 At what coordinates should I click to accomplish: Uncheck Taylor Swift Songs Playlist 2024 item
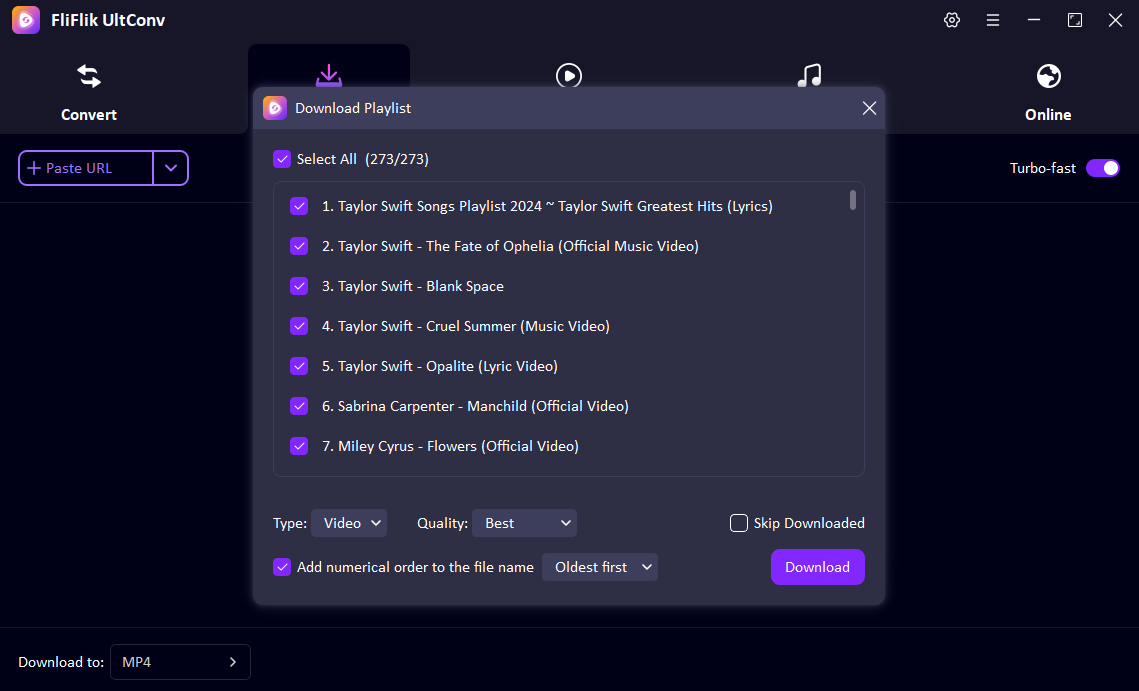[x=299, y=206]
